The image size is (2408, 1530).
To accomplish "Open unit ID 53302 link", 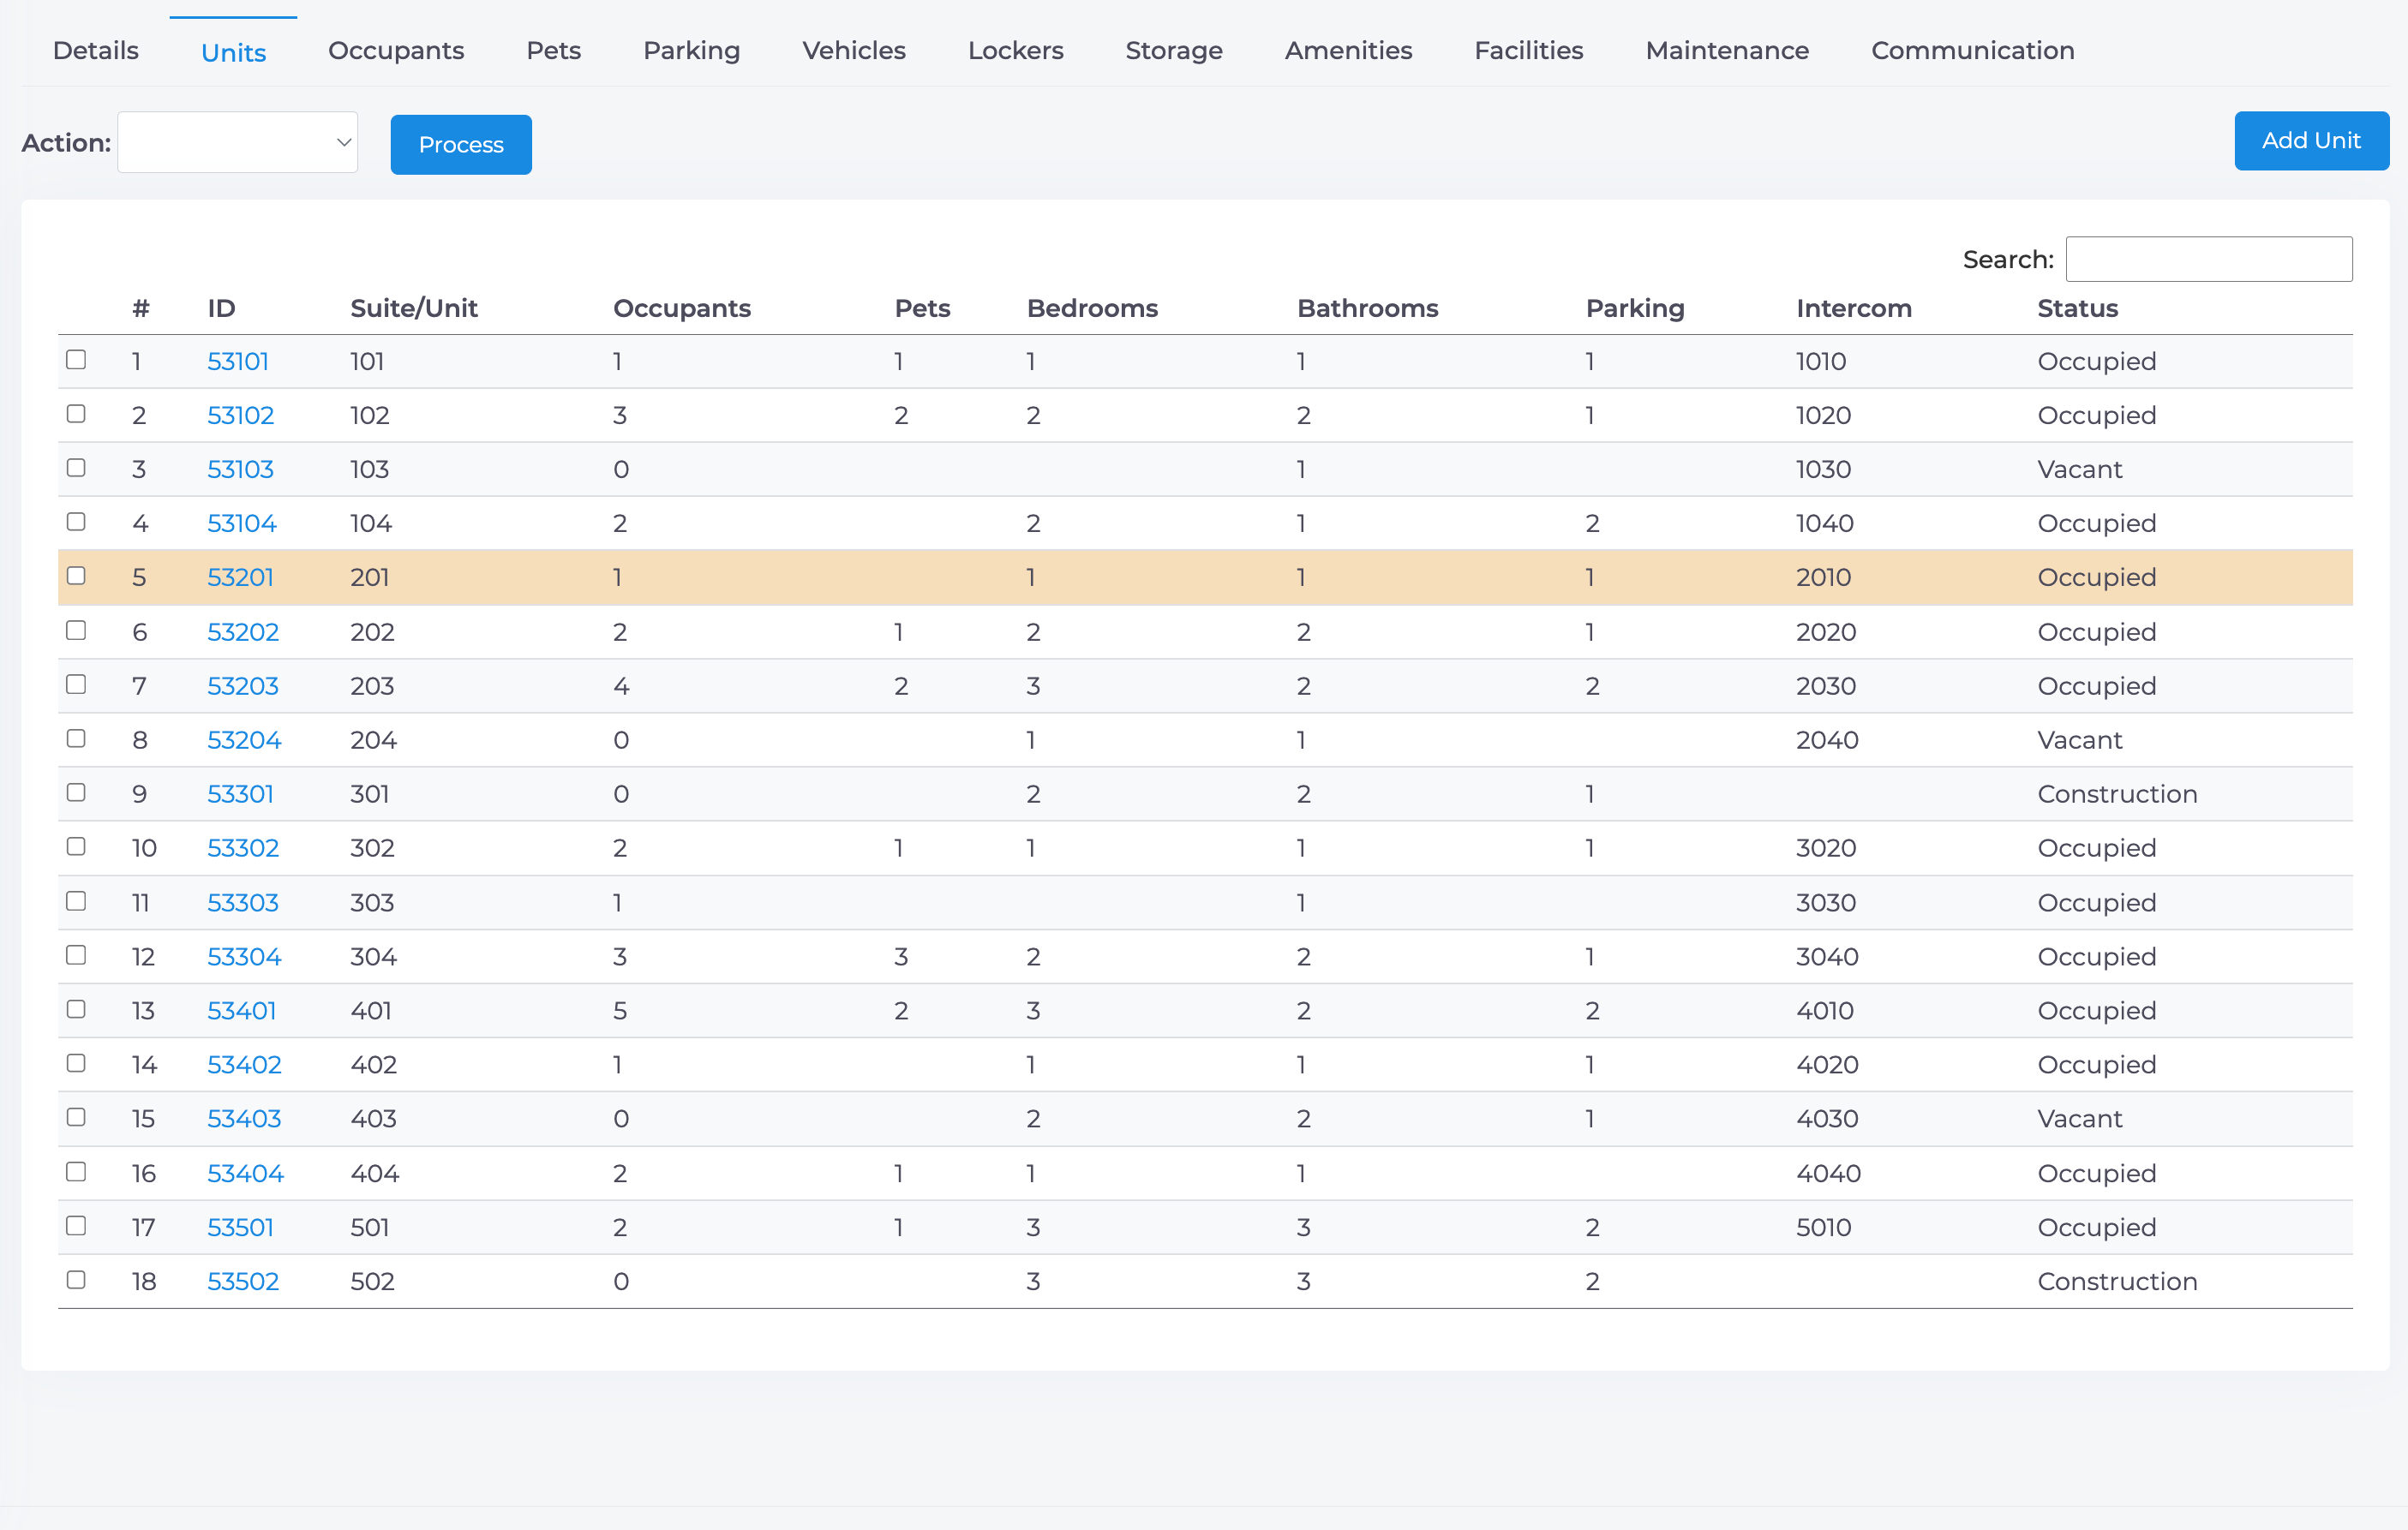I will 243,848.
